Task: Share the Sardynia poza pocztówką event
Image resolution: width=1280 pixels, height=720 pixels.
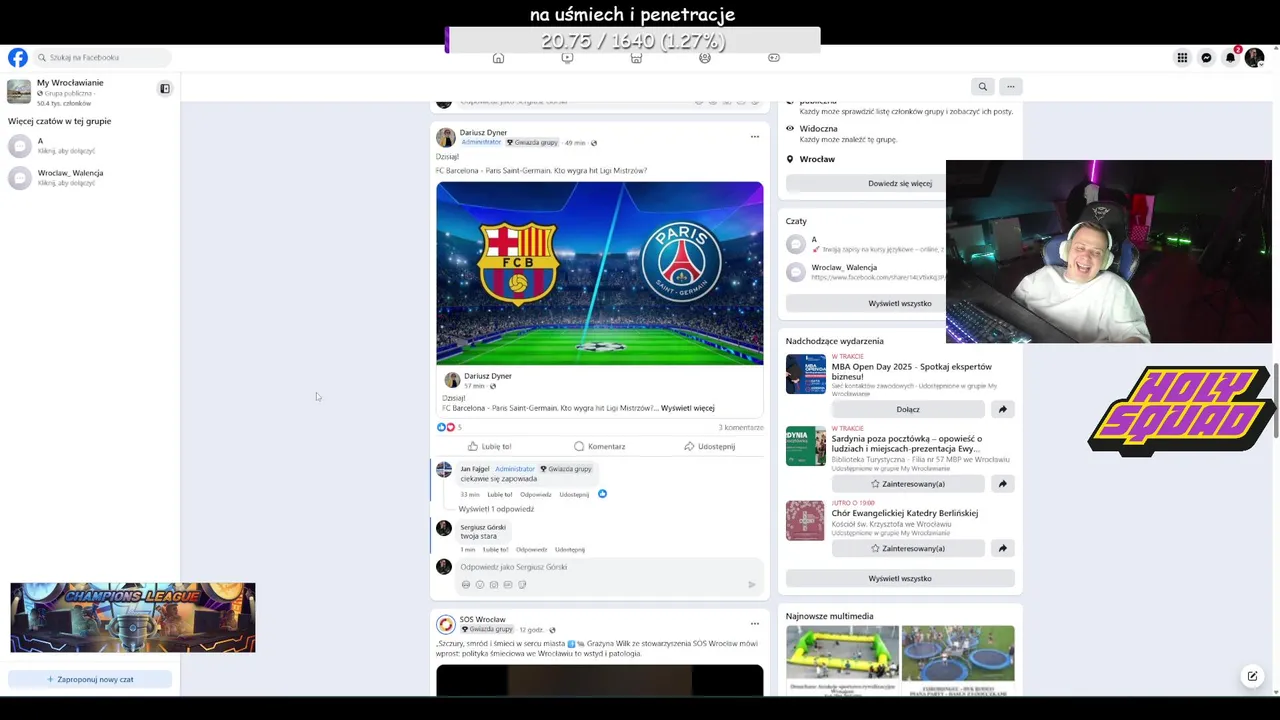Action: pyautogui.click(x=1002, y=484)
